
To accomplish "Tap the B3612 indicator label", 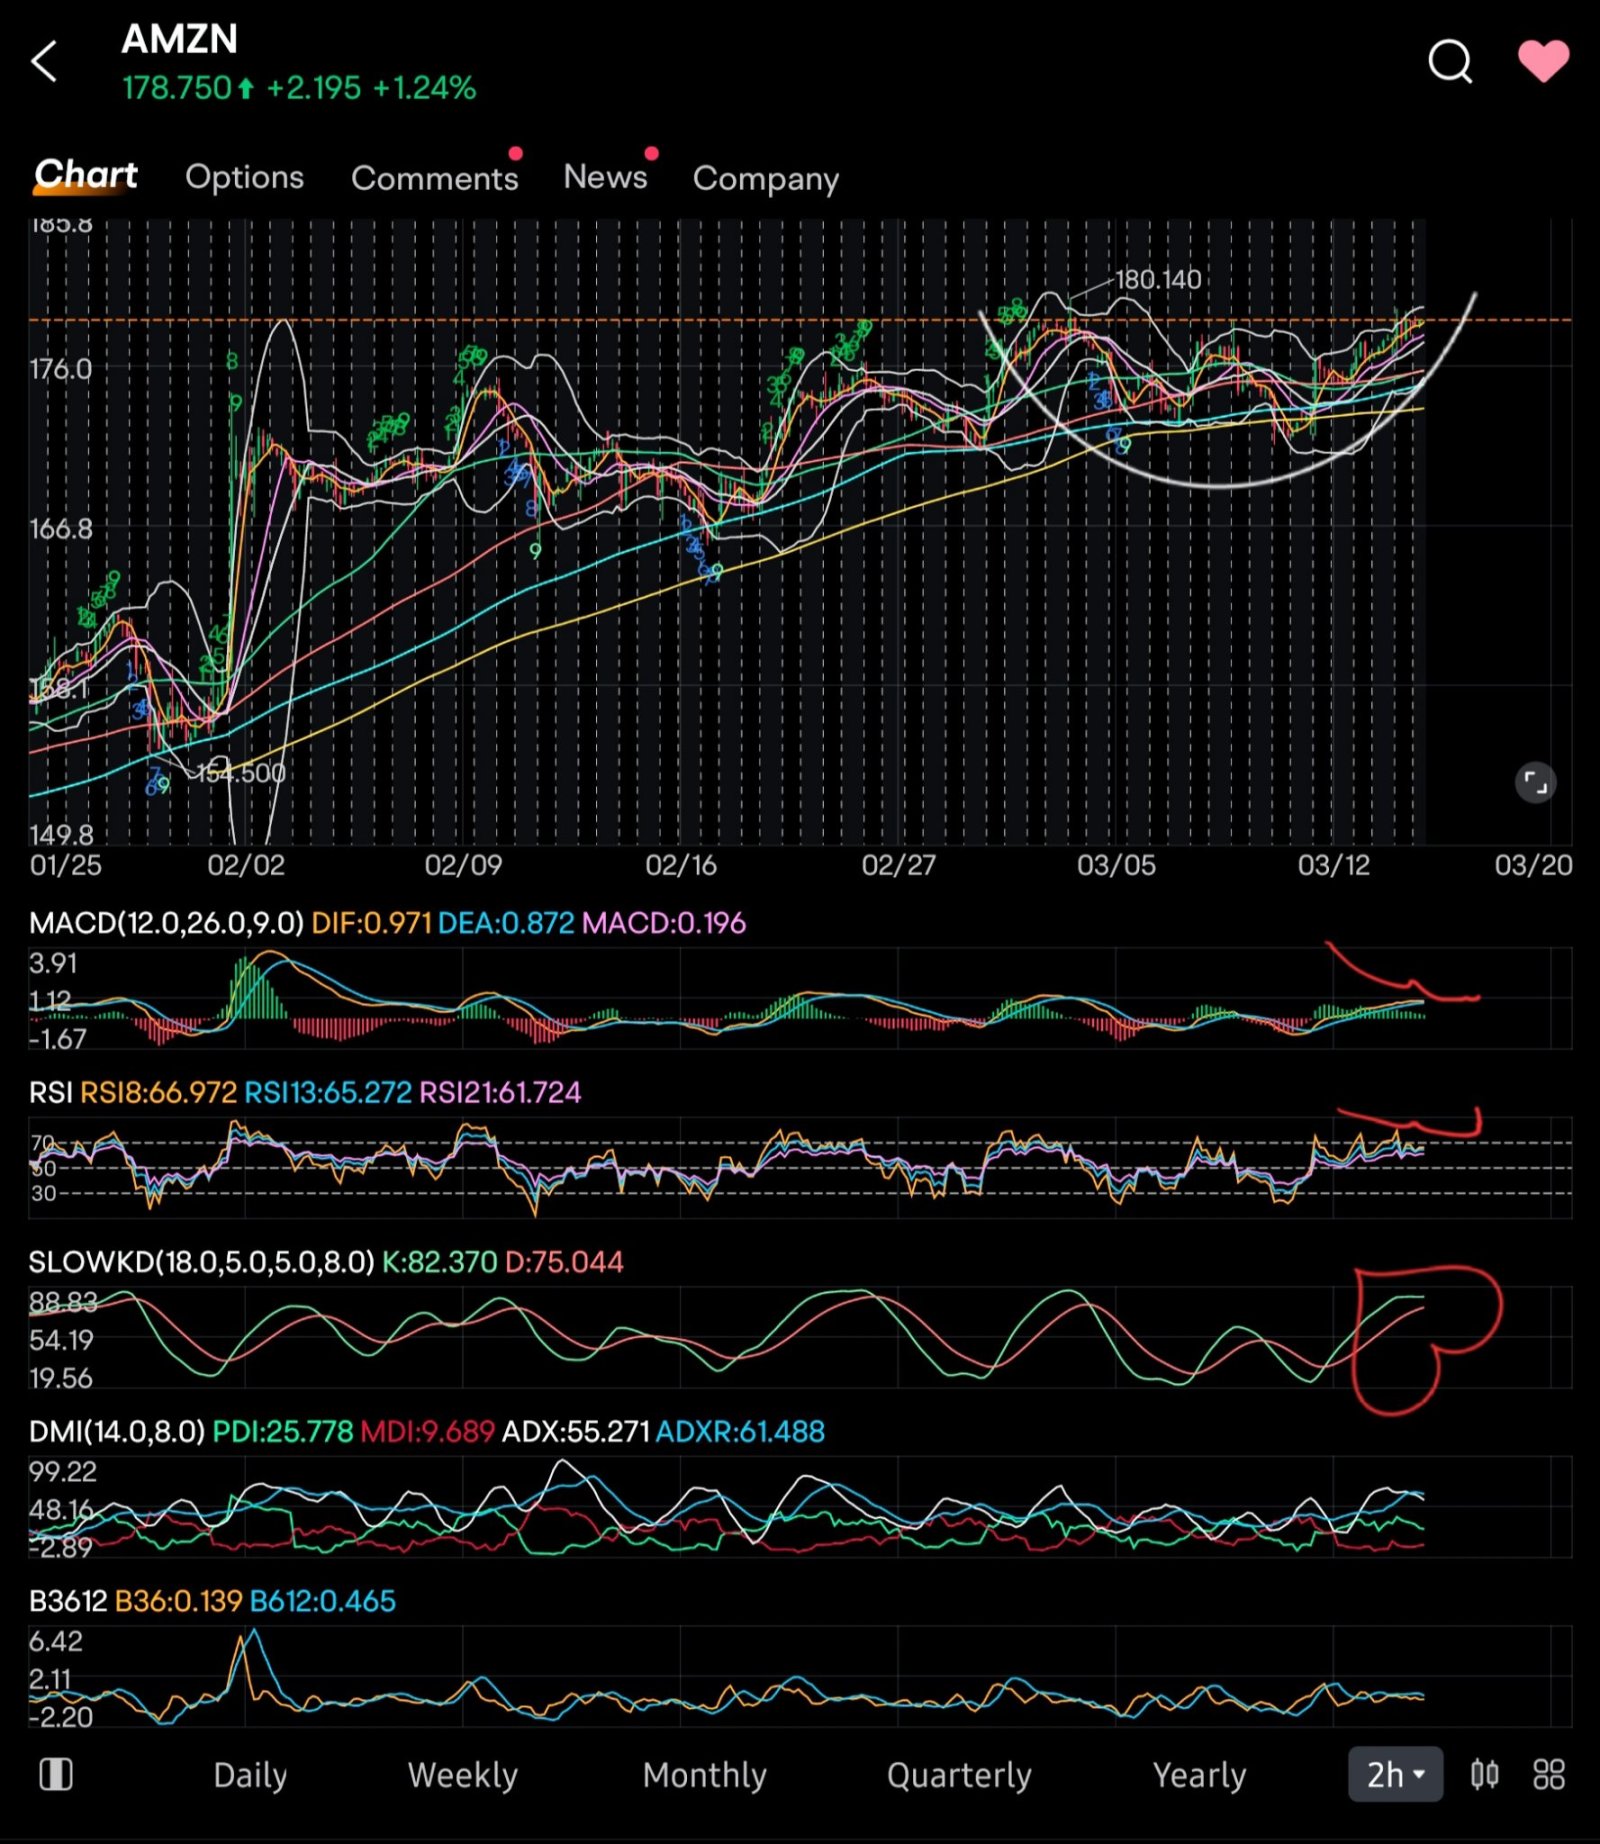I will click(68, 1601).
